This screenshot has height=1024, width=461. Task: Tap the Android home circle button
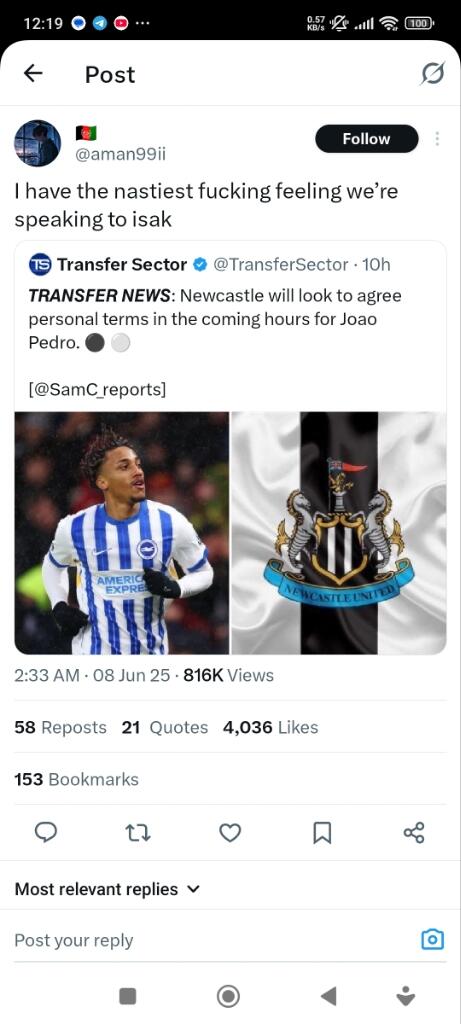click(228, 996)
